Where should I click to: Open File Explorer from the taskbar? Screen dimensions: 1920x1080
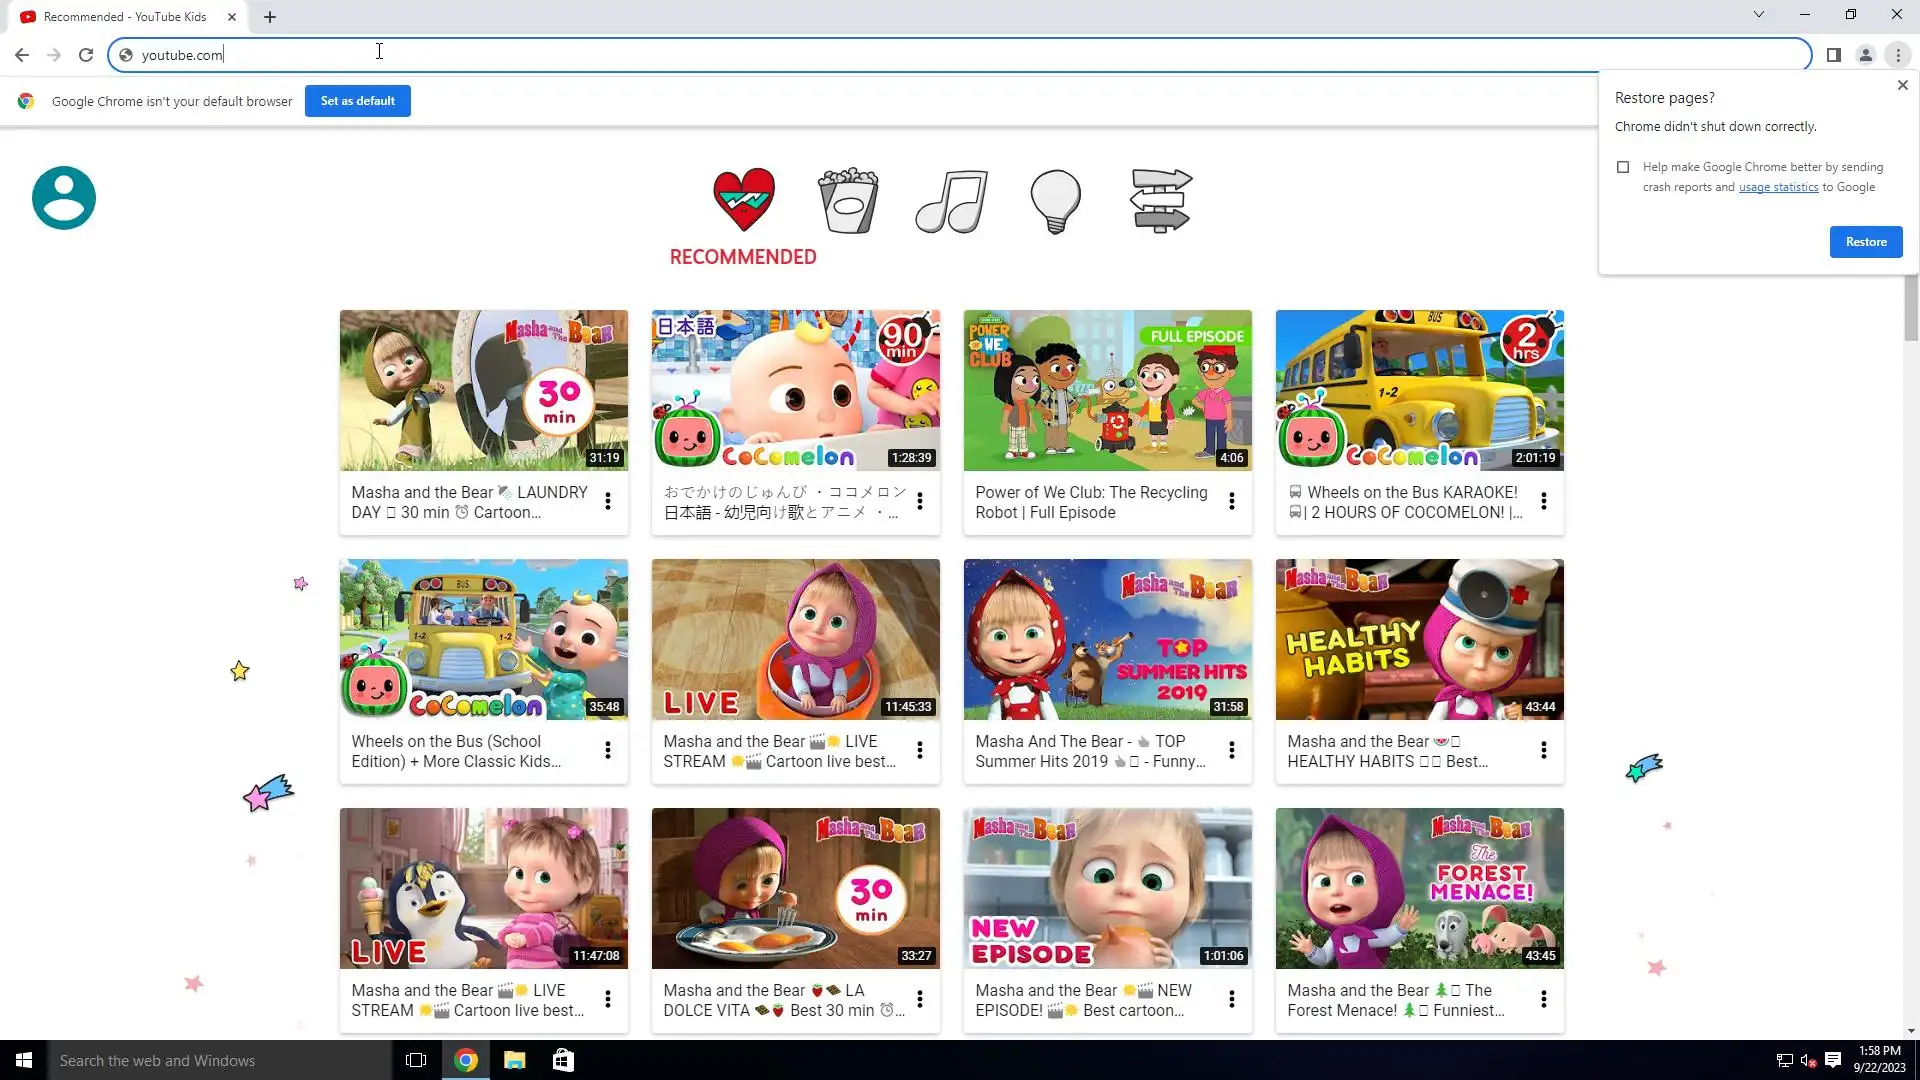(x=514, y=1060)
